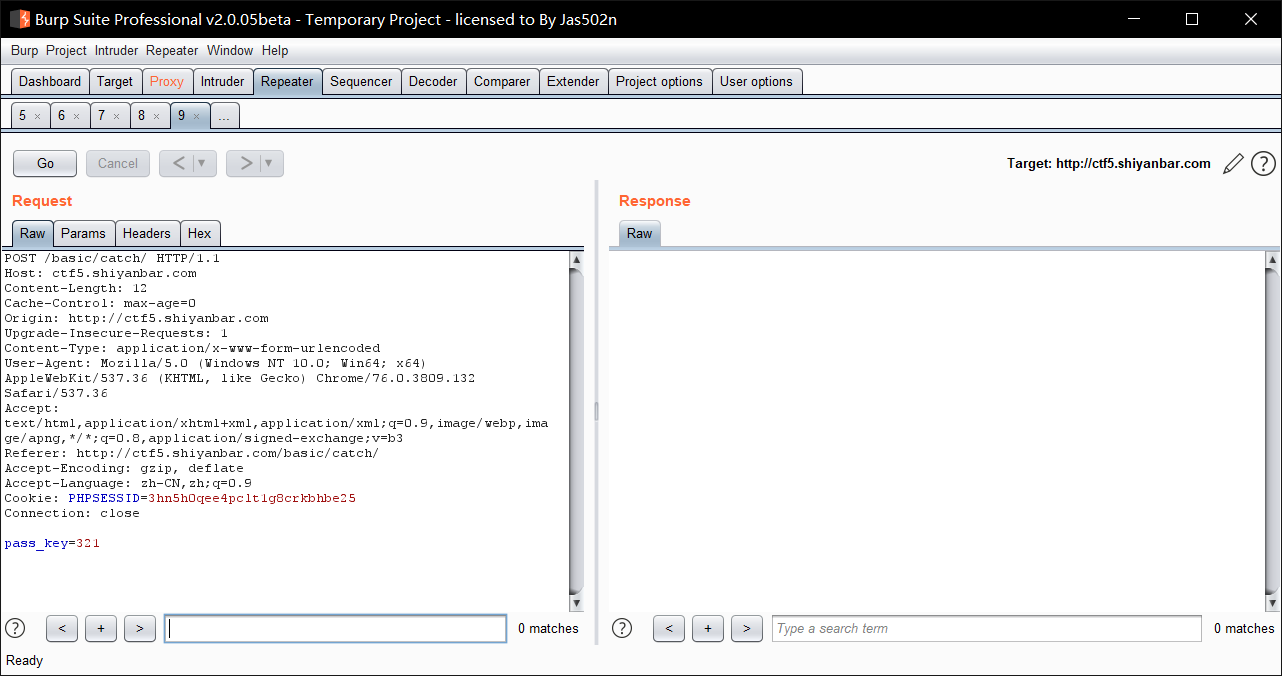Go to next request match

point(140,628)
